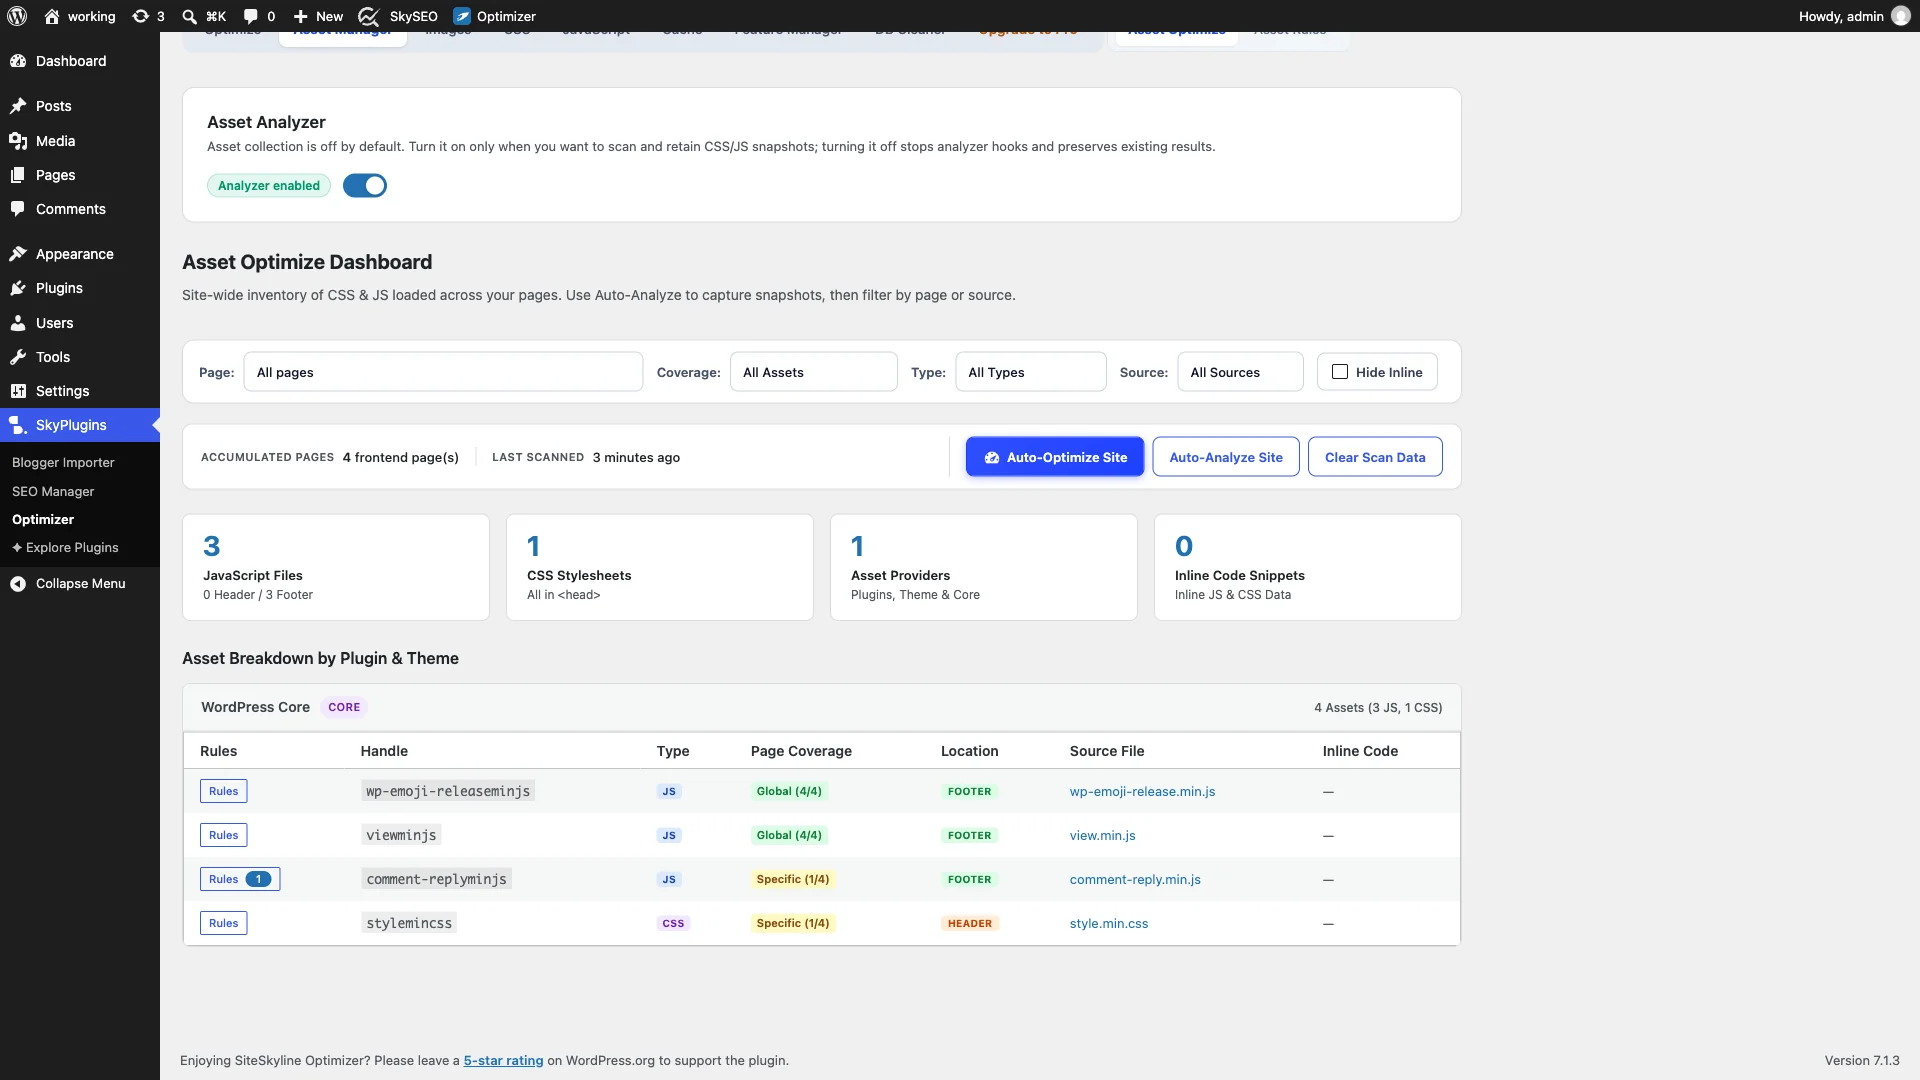Open the 5-star rating link
Screen dimensions: 1920x1080
(503, 1061)
